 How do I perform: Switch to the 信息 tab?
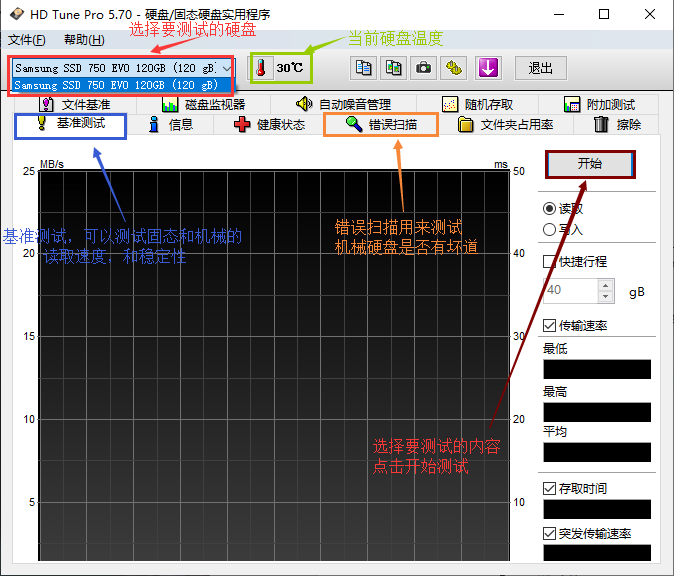[x=171, y=125]
